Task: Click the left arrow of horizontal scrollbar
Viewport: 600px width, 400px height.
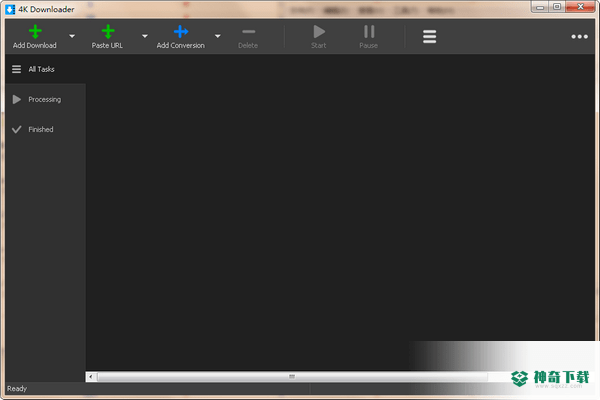Action: tap(91, 377)
